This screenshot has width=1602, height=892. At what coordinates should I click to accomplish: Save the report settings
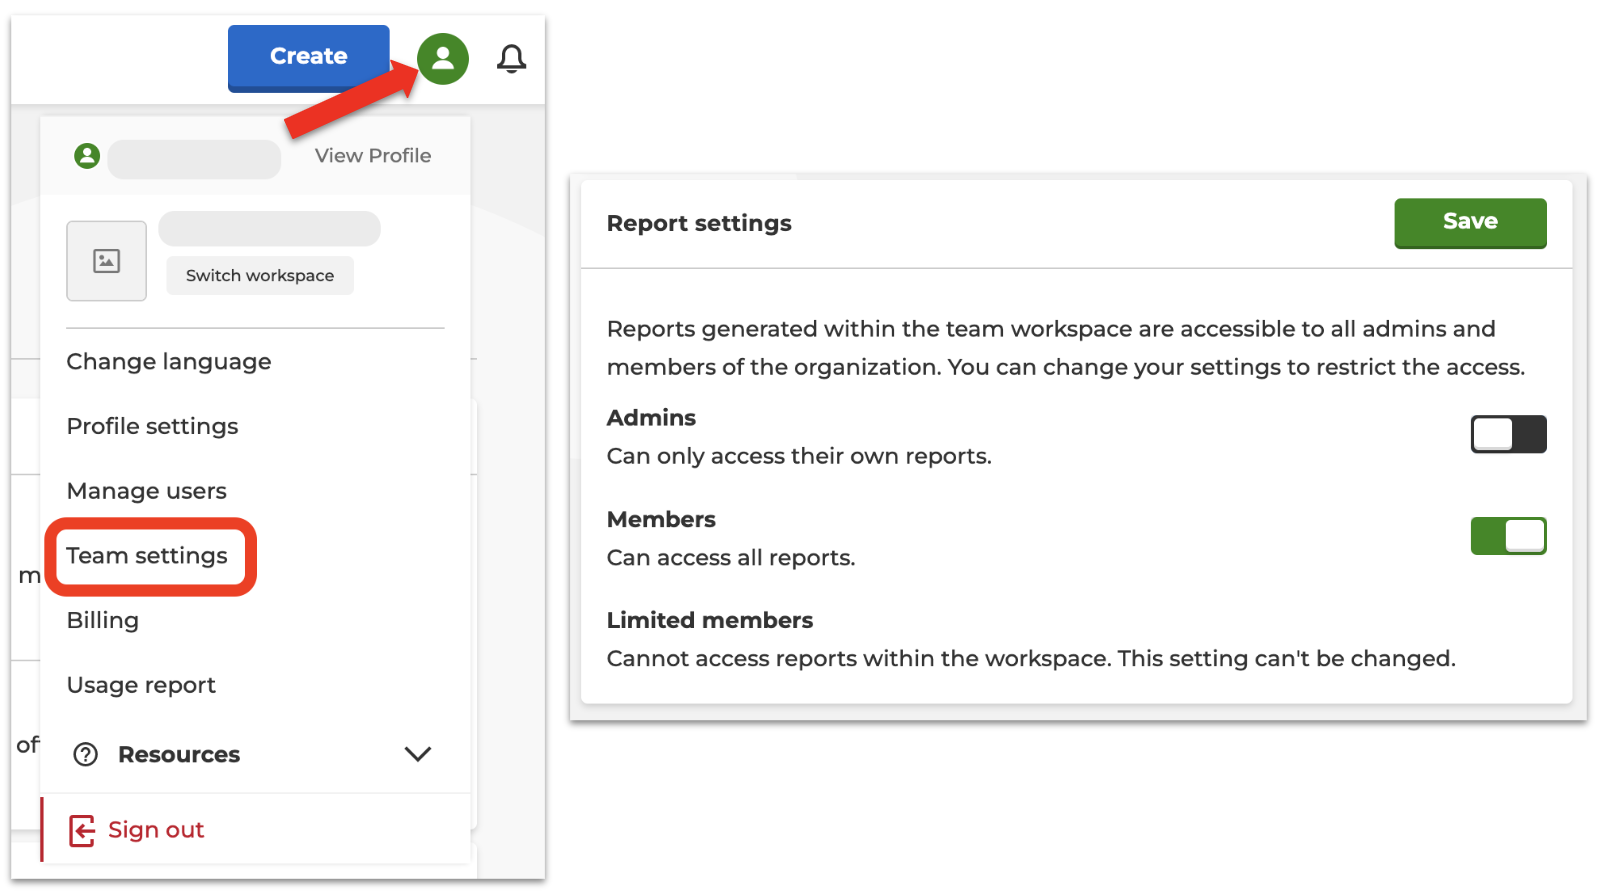point(1469,222)
